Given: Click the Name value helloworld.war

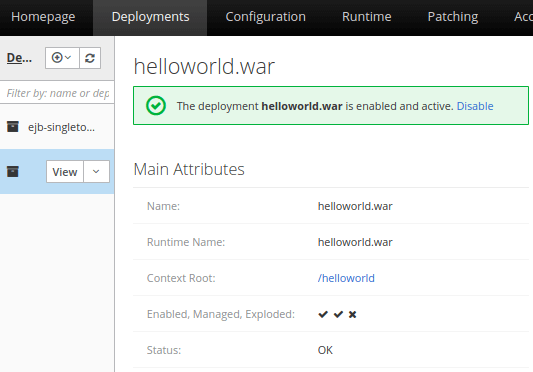Looking at the screenshot, I should point(355,206).
